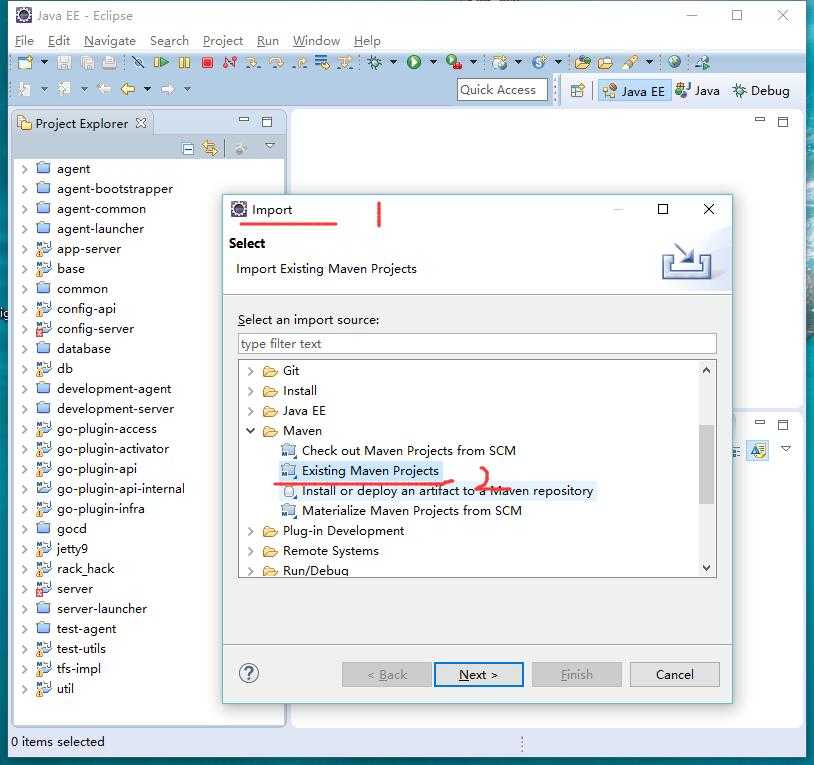Viewport: 814px width, 765px height.
Task: Expand the config-server project node
Action: point(24,329)
